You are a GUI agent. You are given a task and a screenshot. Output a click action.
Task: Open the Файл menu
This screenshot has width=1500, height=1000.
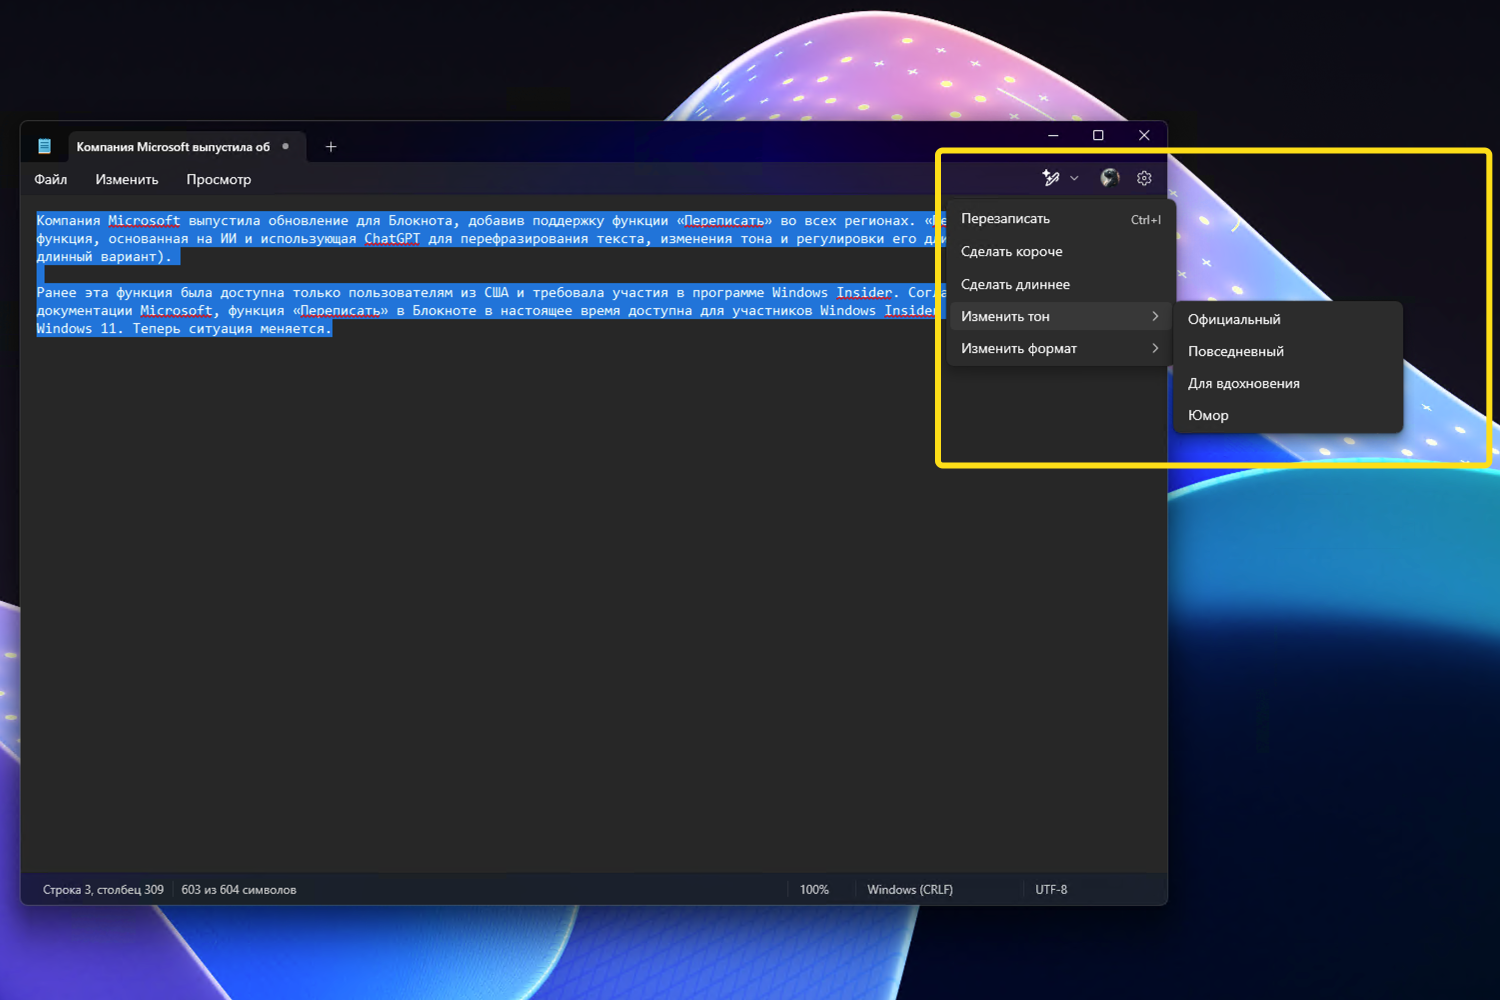[x=51, y=180]
